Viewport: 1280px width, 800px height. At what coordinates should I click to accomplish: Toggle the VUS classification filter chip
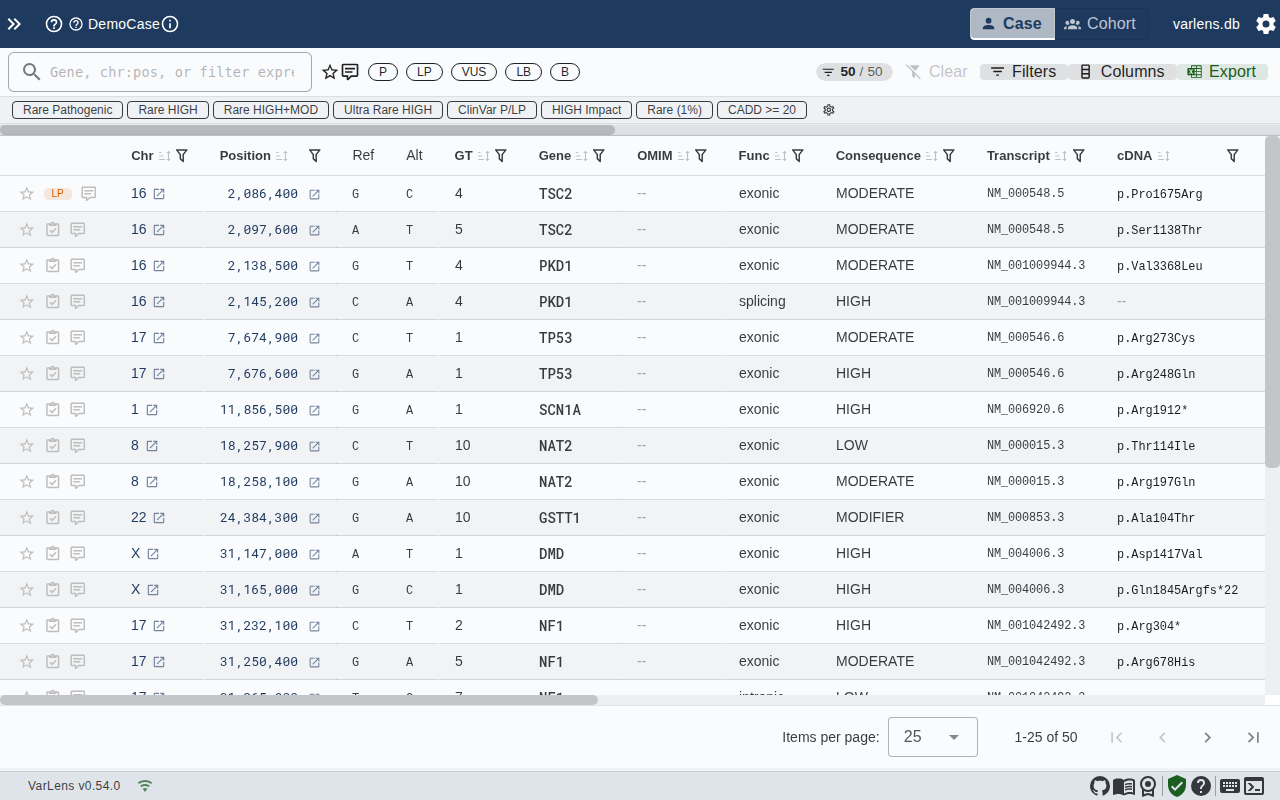coord(474,72)
